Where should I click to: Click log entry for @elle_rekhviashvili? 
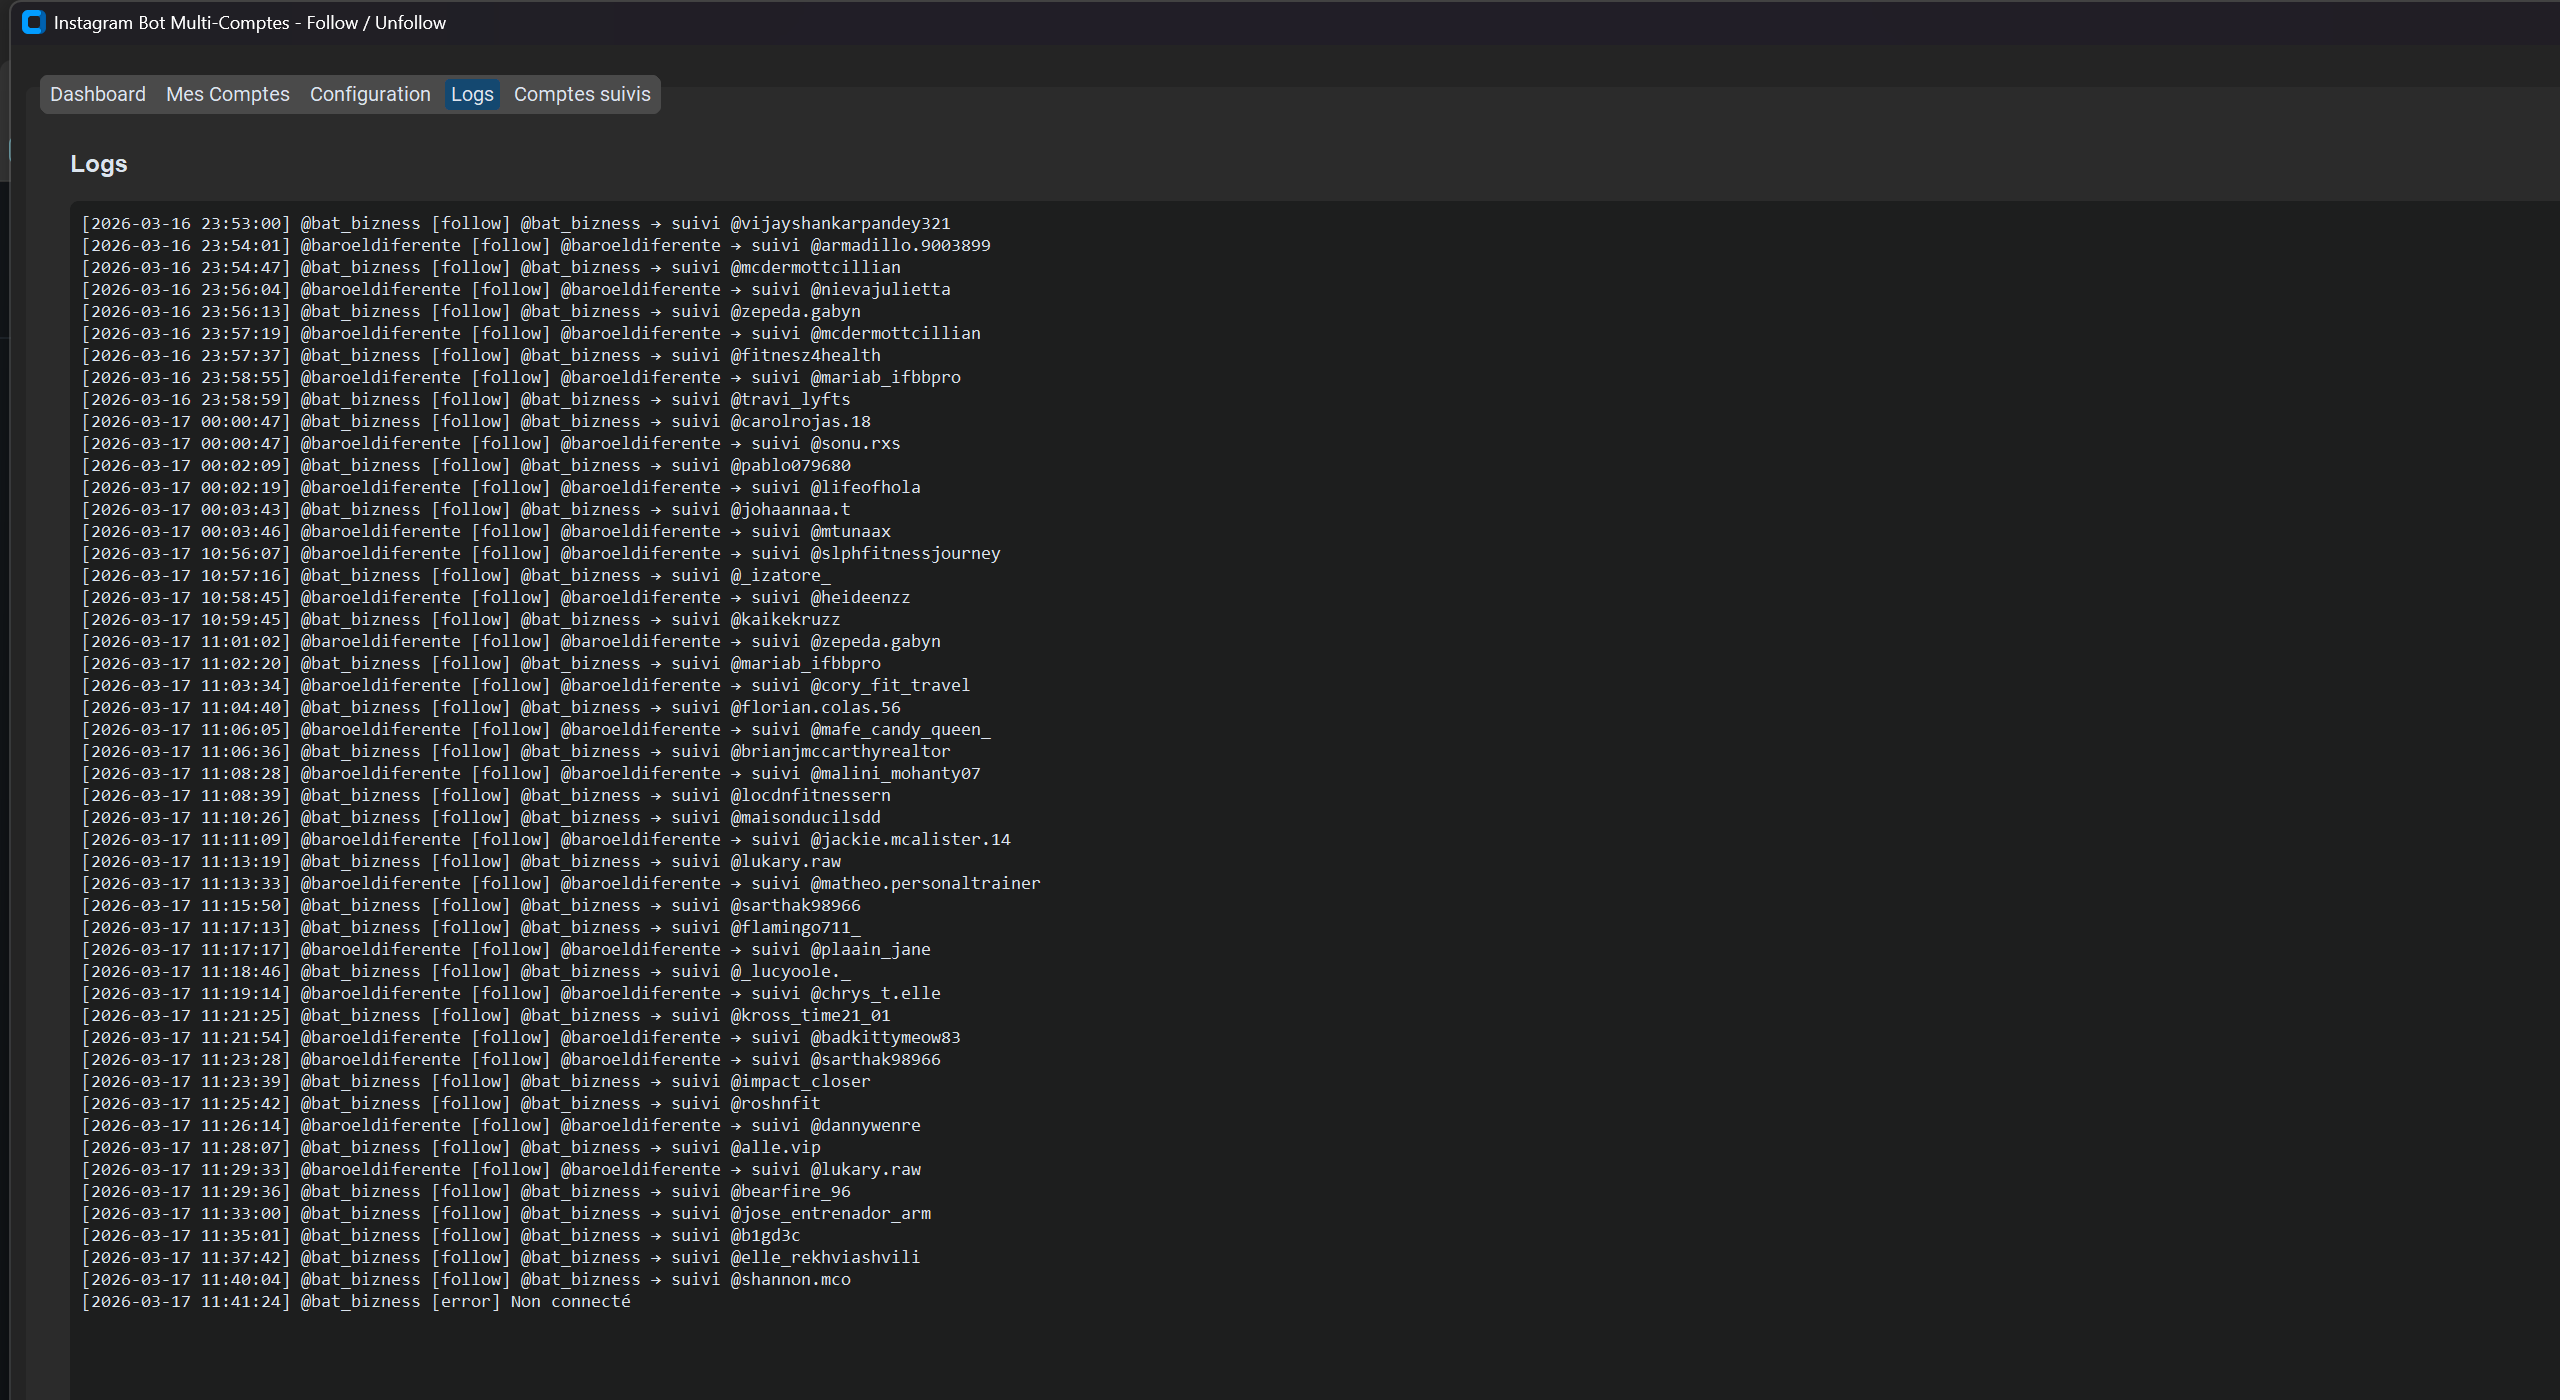tap(500, 1257)
